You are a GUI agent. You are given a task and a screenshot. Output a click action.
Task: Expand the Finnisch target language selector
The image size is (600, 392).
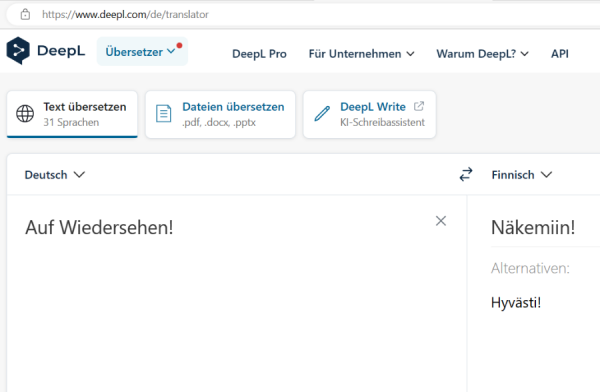[x=522, y=175]
